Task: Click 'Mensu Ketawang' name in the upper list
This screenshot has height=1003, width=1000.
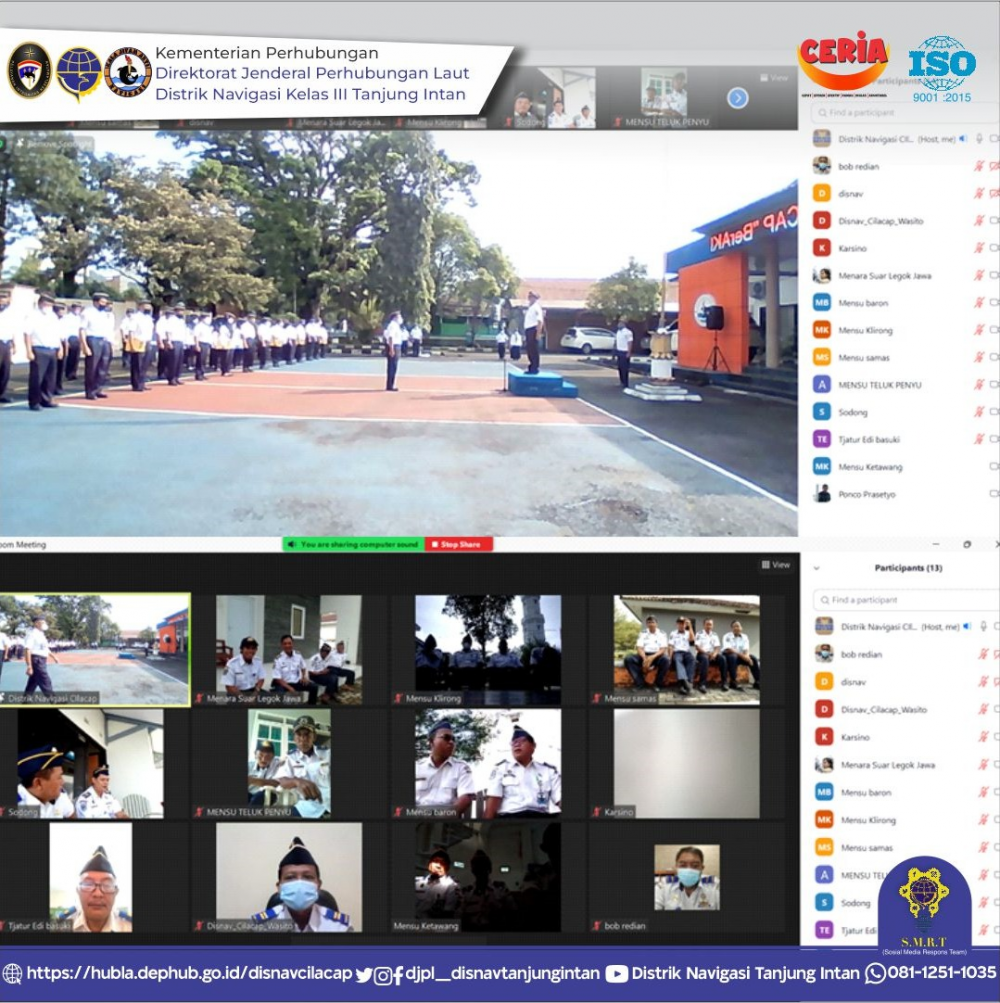Action: pos(870,467)
